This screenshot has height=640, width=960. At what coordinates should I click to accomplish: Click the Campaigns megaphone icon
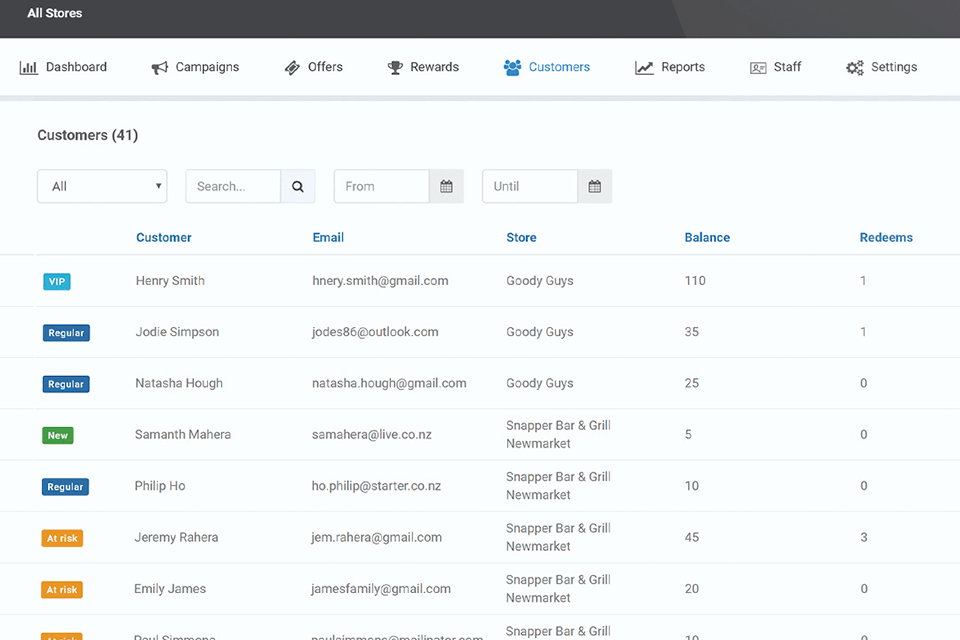click(x=160, y=68)
